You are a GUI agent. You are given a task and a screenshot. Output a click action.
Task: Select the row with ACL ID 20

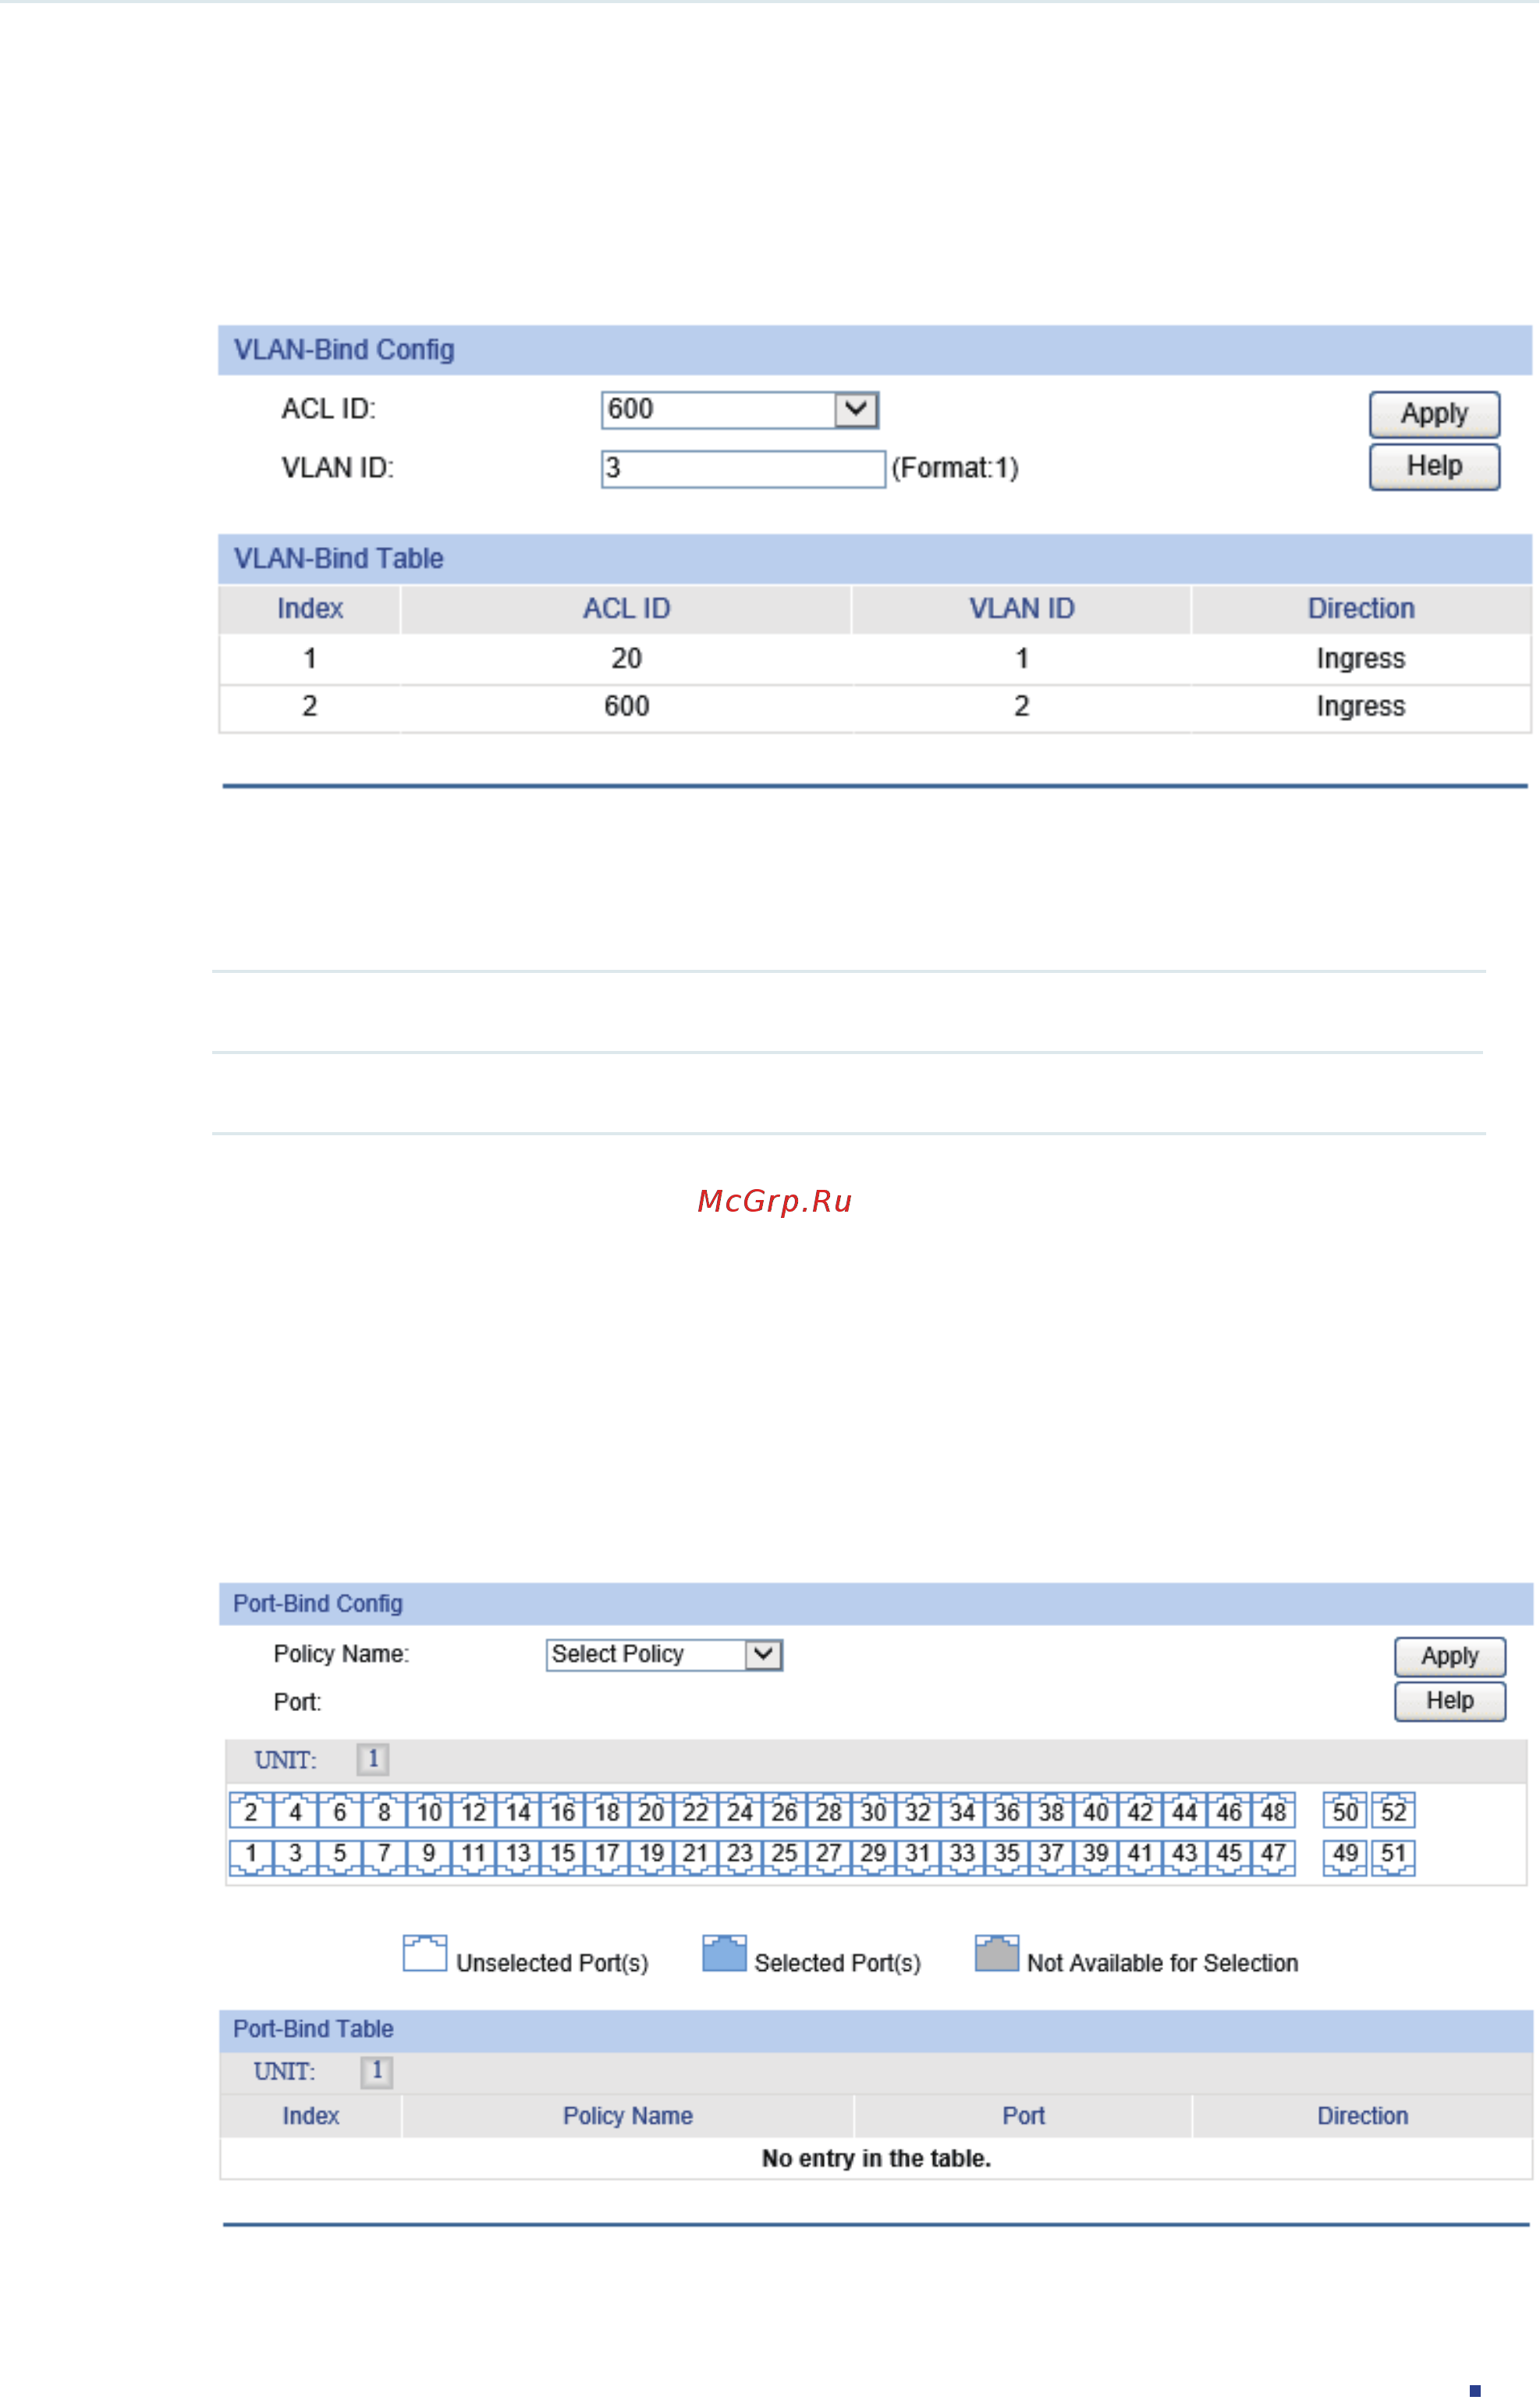pos(875,659)
